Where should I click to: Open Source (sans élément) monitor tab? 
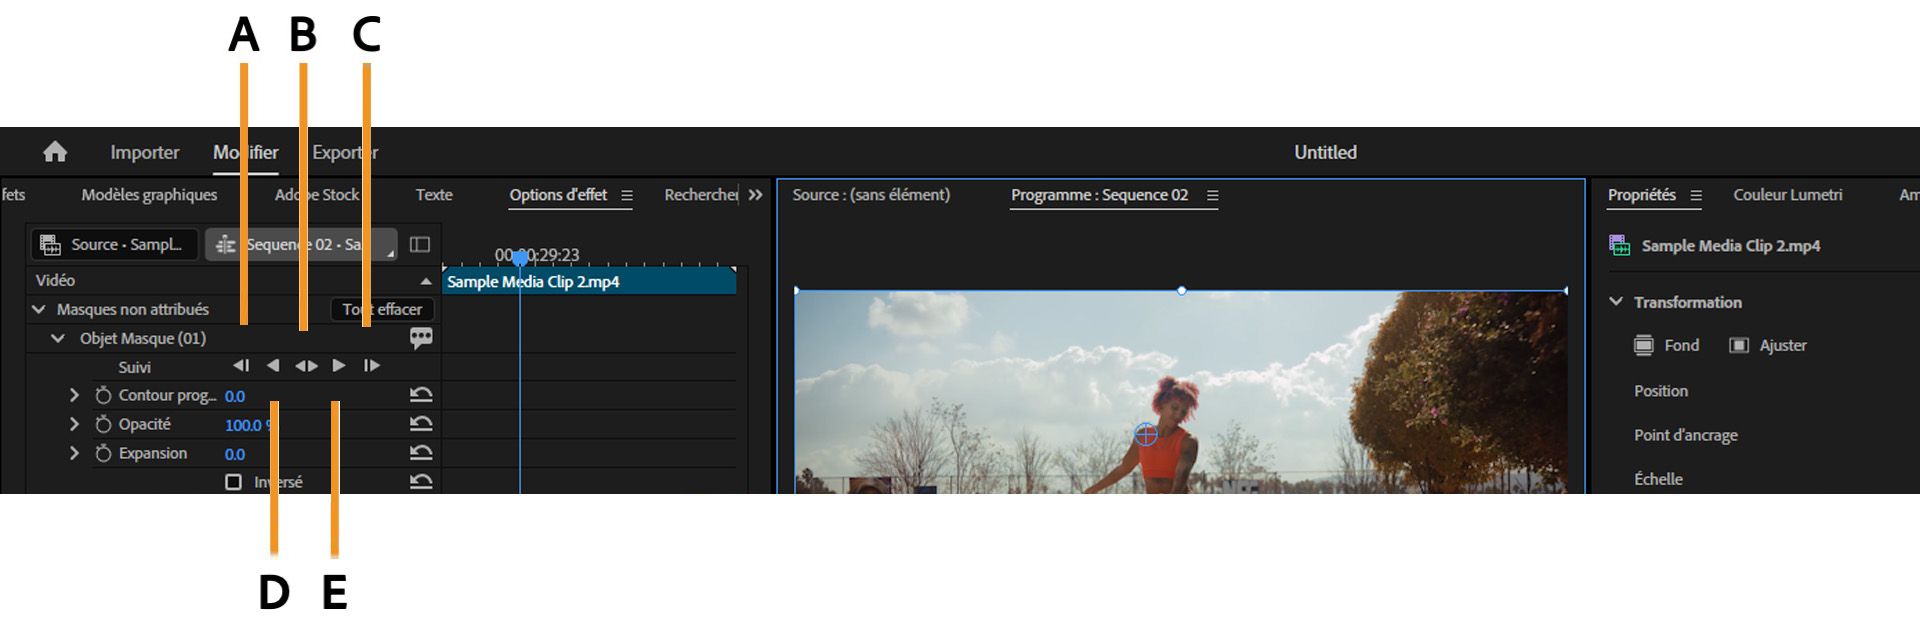tap(871, 195)
